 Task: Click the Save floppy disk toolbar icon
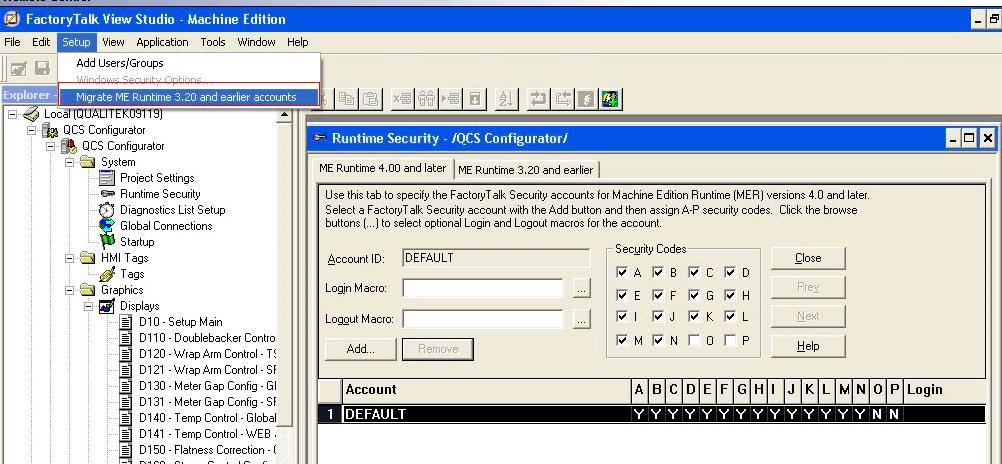click(x=42, y=68)
